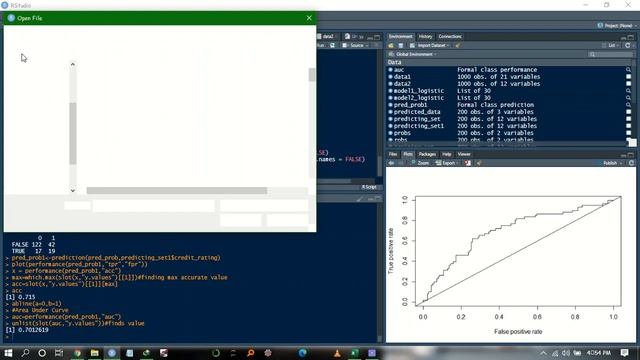
Task: Expand the data1 object row
Action: coord(391,77)
